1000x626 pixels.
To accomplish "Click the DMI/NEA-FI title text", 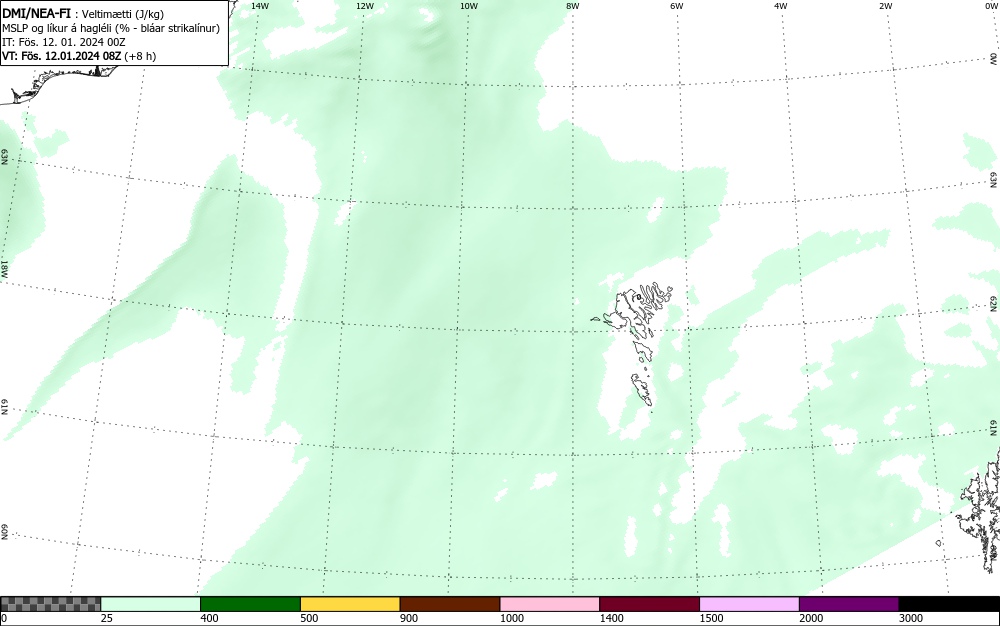I will [x=36, y=14].
